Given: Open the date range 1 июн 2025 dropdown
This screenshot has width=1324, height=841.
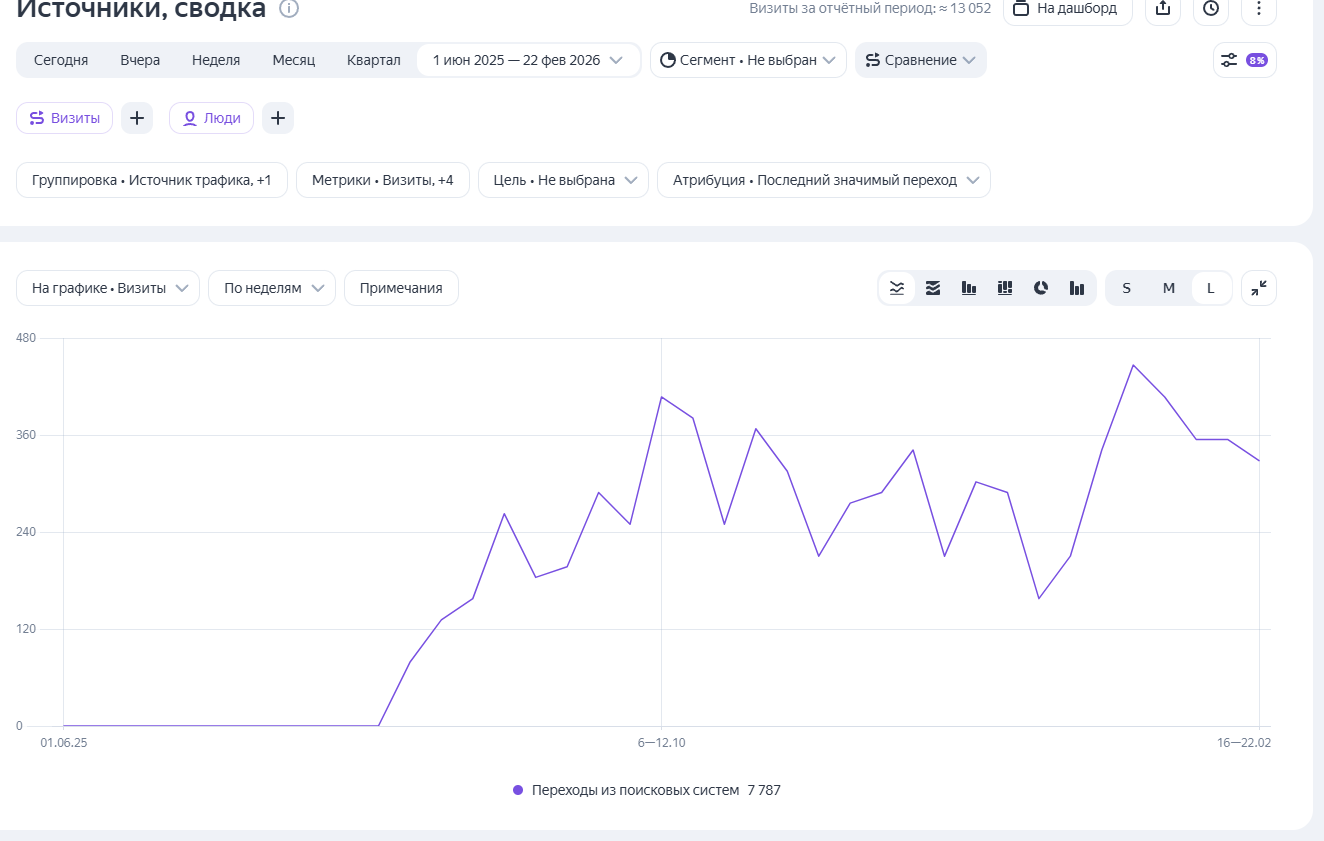Looking at the screenshot, I should 528,60.
